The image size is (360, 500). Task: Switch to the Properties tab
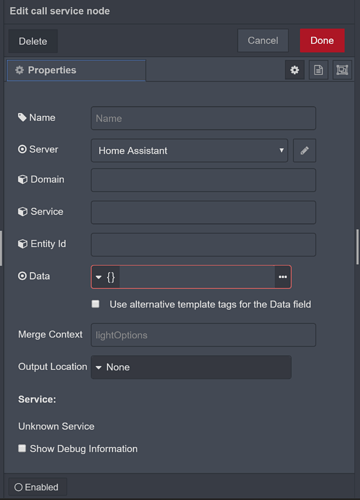[x=76, y=70]
